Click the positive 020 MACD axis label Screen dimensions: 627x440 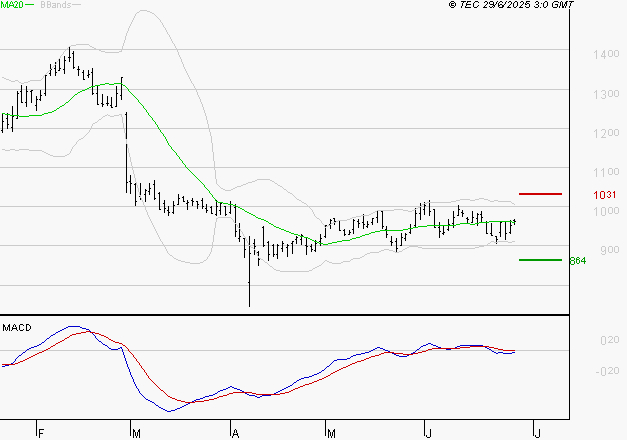pyautogui.click(x=580, y=341)
